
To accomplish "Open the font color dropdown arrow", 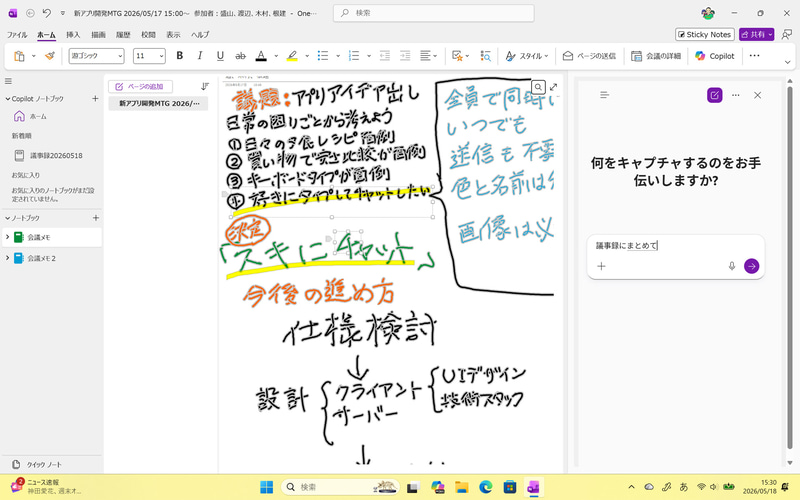I will [x=276, y=56].
